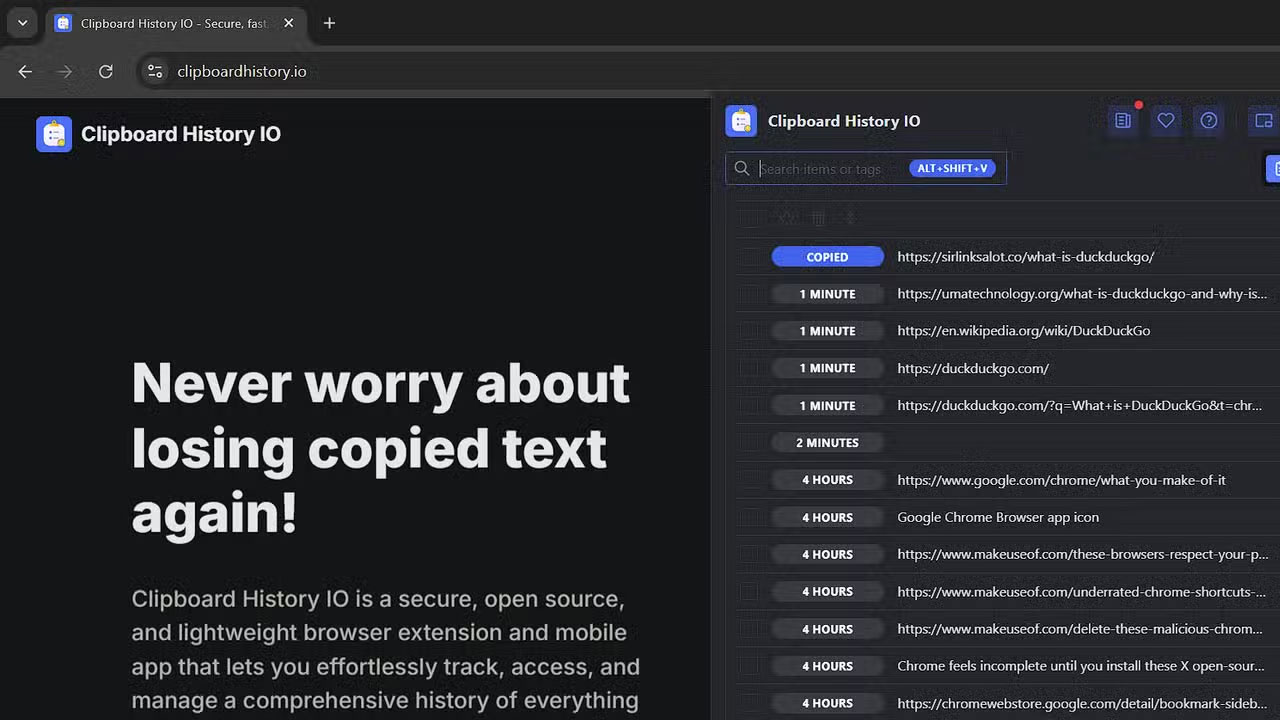View site information in address bar

pos(154,71)
